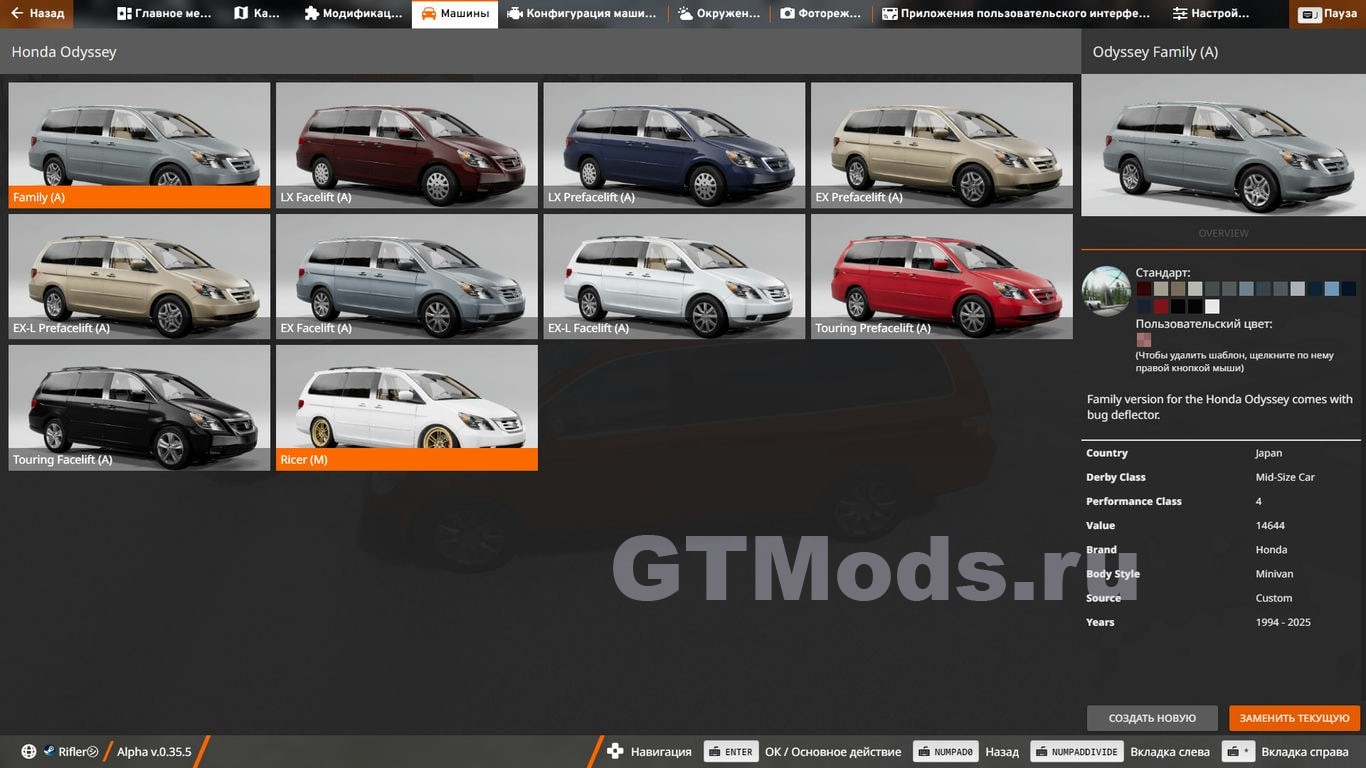
Task: Click the large Odyssey Family preview image
Action: coord(1223,145)
